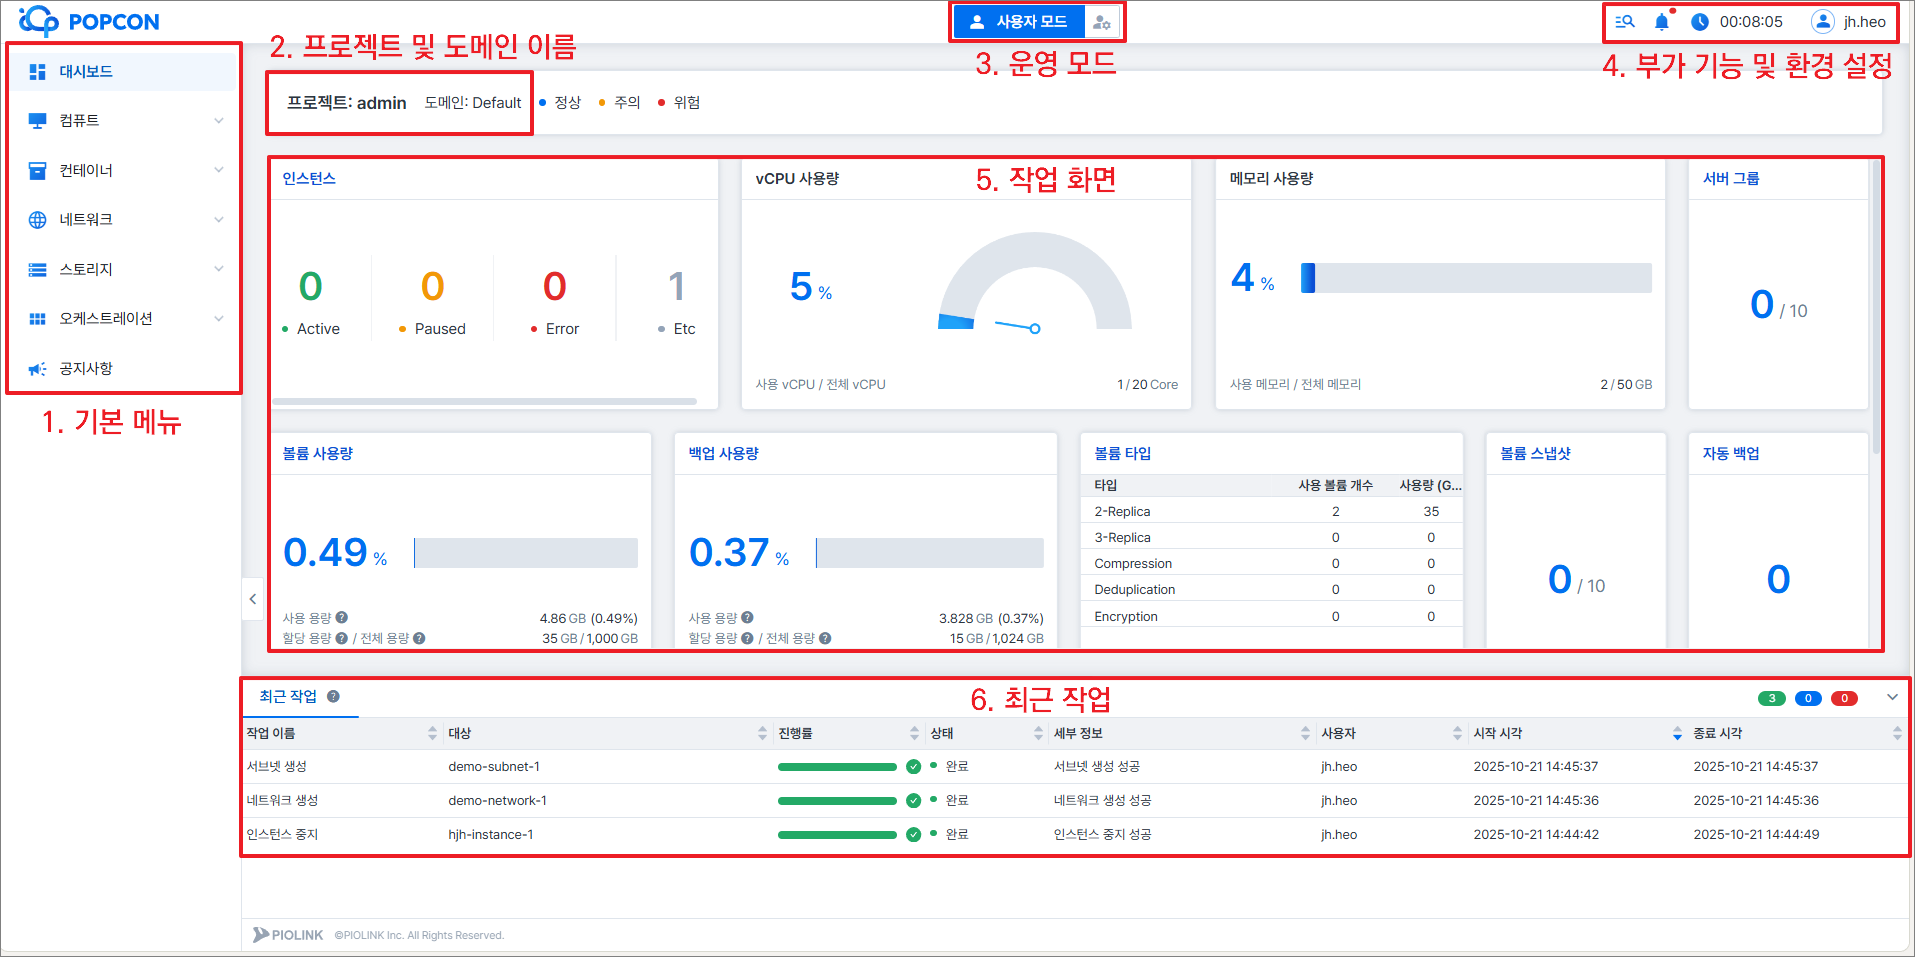Collapse the 최근 작업 panel chevron

pyautogui.click(x=1892, y=697)
